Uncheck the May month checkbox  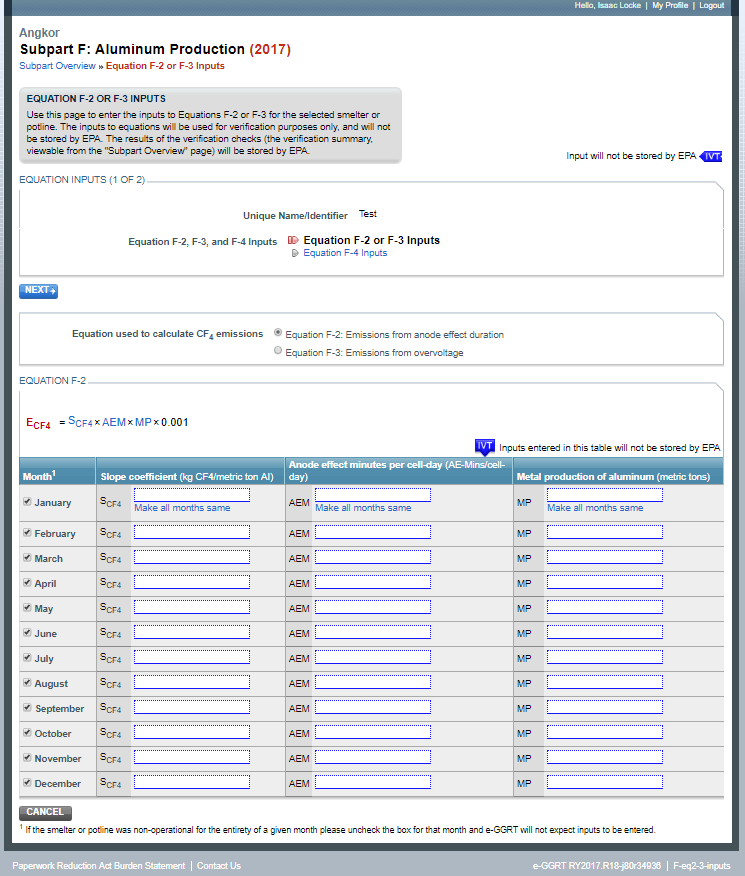pyautogui.click(x=27, y=607)
